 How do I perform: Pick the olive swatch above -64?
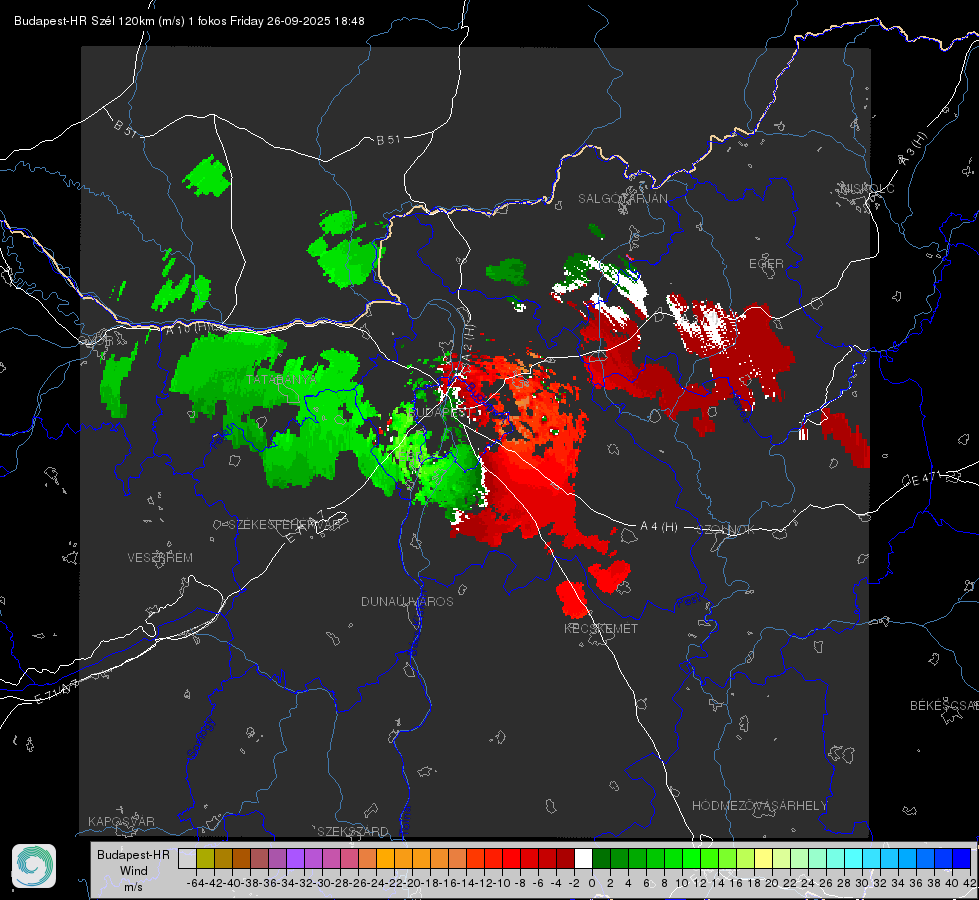pos(205,858)
